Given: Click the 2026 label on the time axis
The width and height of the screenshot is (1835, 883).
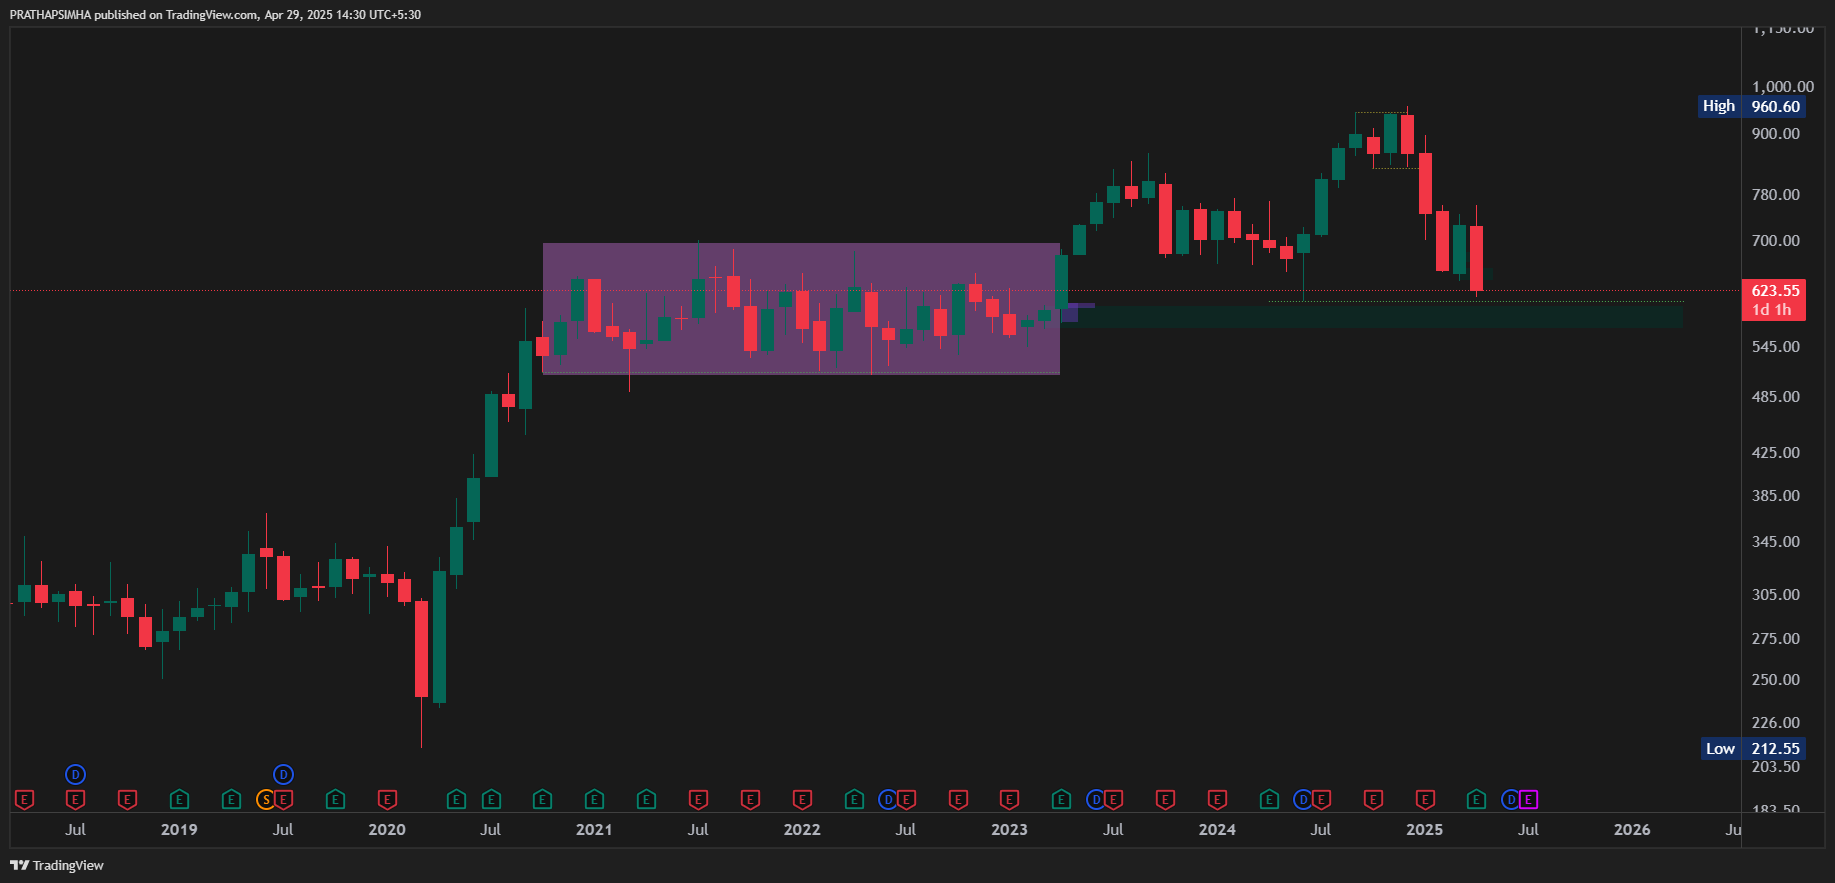Looking at the screenshot, I should click(1632, 829).
